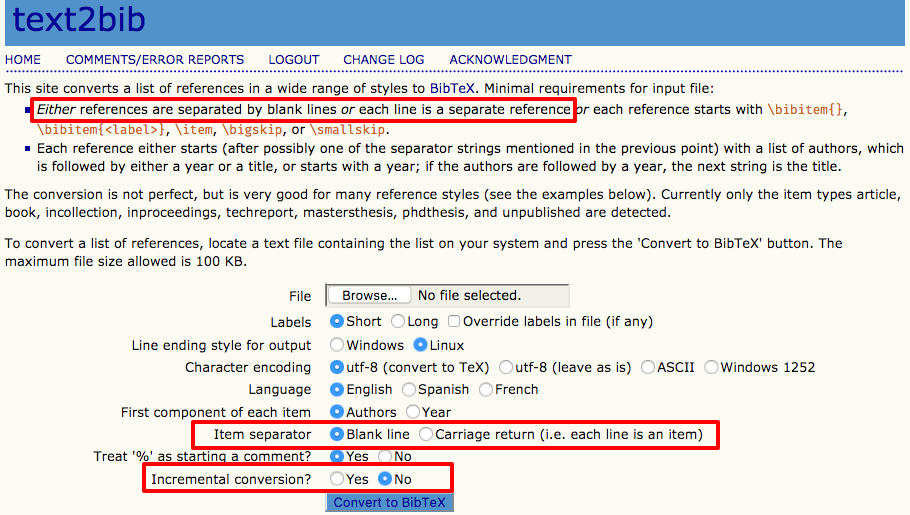Click the 'Character encoding' label
Image resolution: width=910 pixels, height=515 pixels.
pyautogui.click(x=248, y=368)
